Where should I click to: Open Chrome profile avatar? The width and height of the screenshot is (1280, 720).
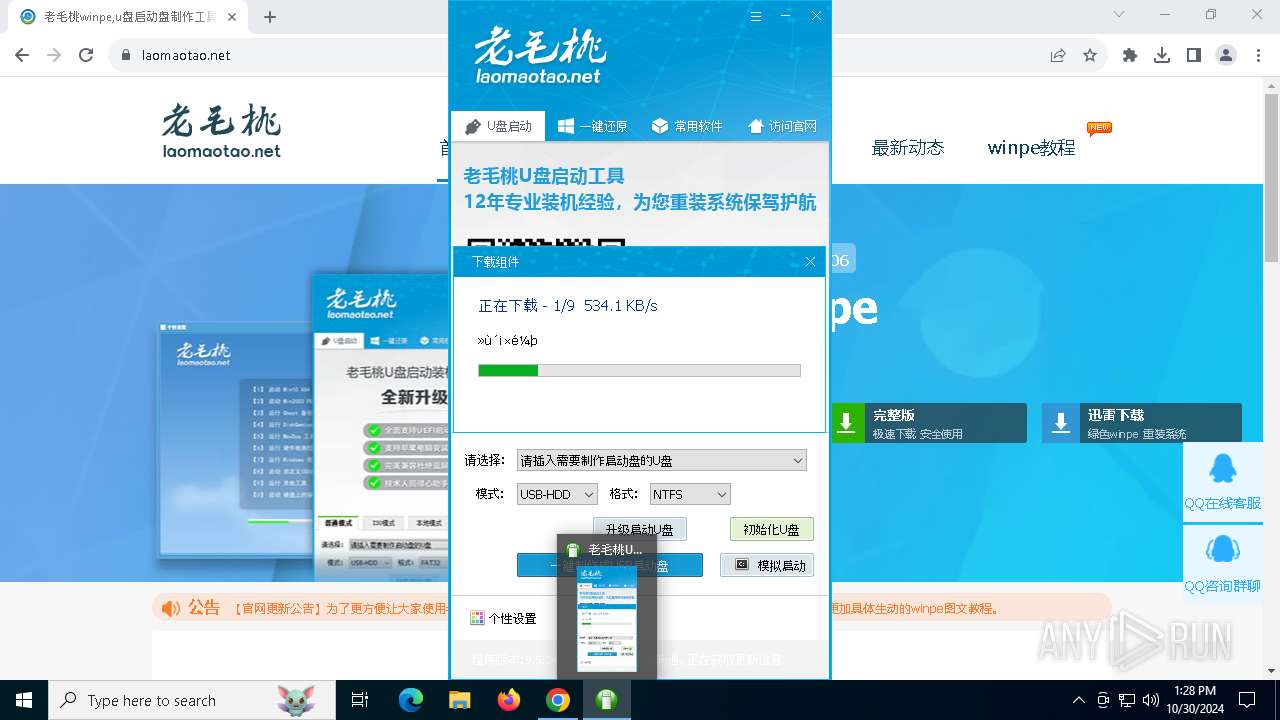(1226, 55)
